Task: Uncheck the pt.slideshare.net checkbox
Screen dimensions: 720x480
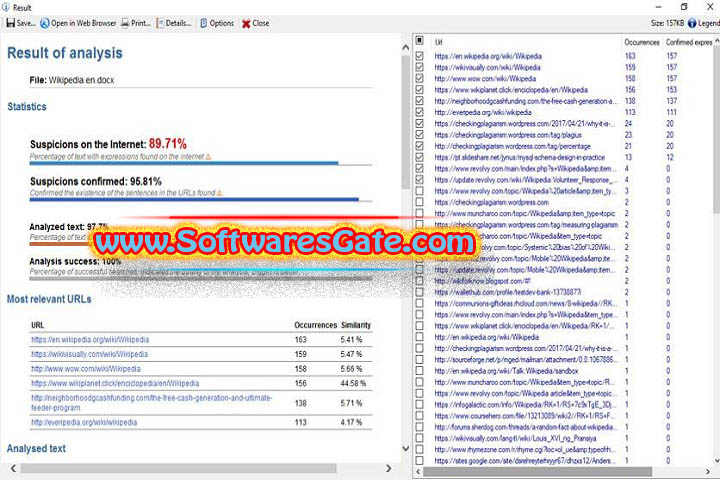Action: (x=420, y=157)
